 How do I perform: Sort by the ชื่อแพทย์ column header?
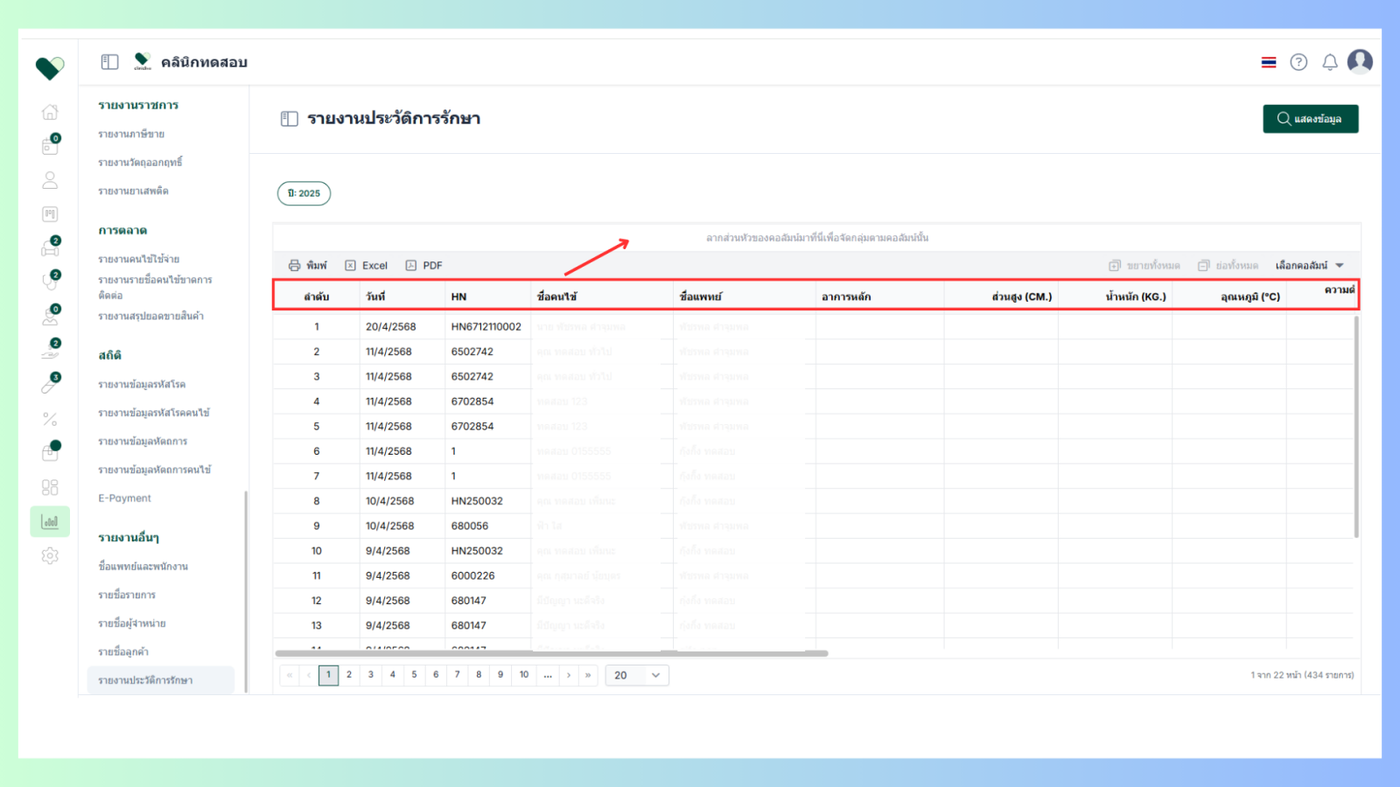pyautogui.click(x=744, y=297)
